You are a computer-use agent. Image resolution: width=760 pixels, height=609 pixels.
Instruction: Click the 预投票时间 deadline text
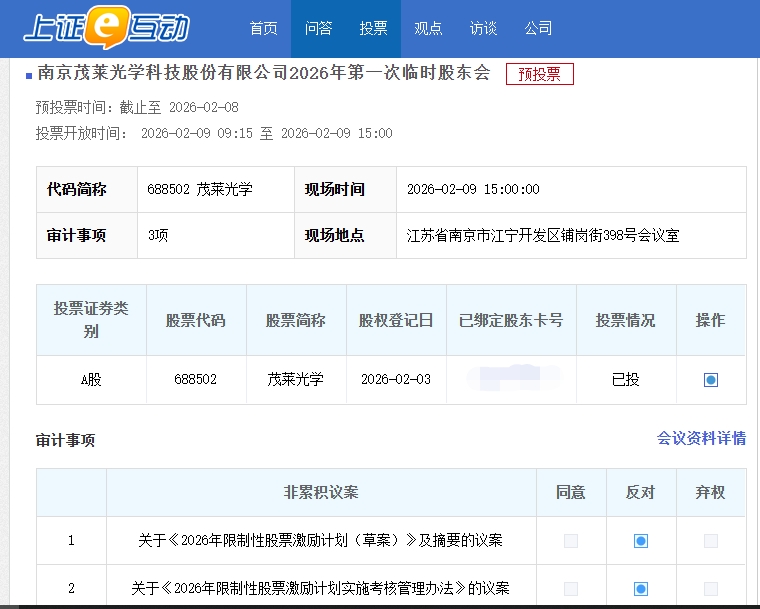tap(137, 107)
